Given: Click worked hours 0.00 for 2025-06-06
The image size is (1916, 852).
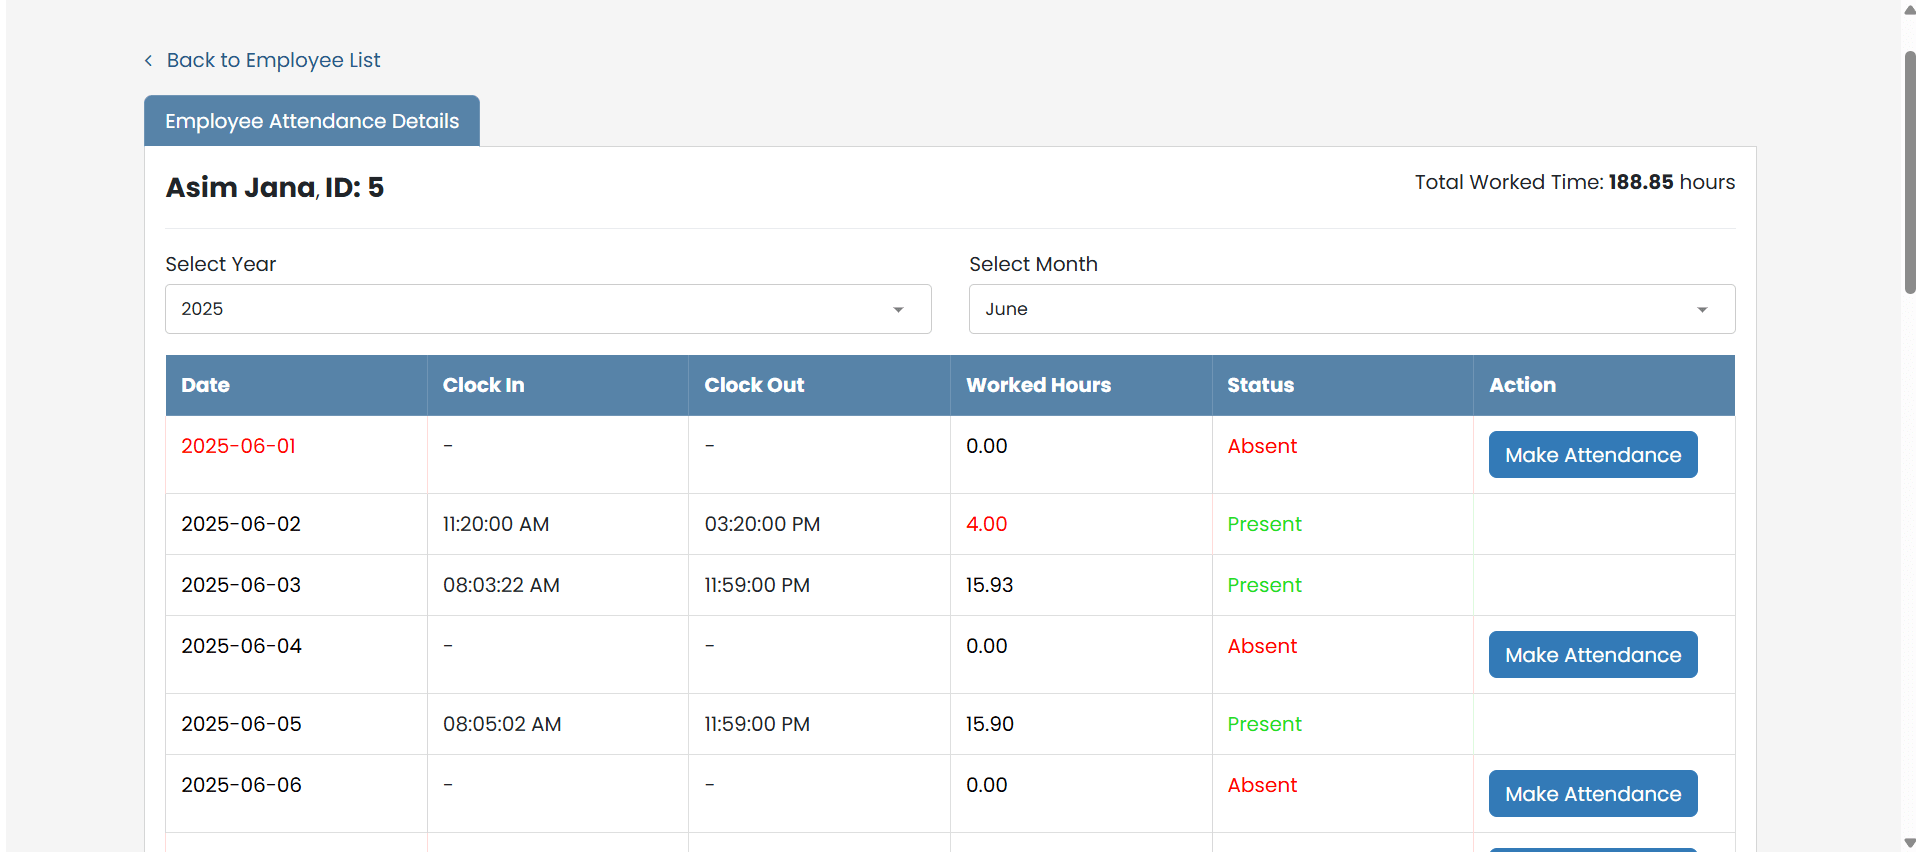Looking at the screenshot, I should coord(986,785).
